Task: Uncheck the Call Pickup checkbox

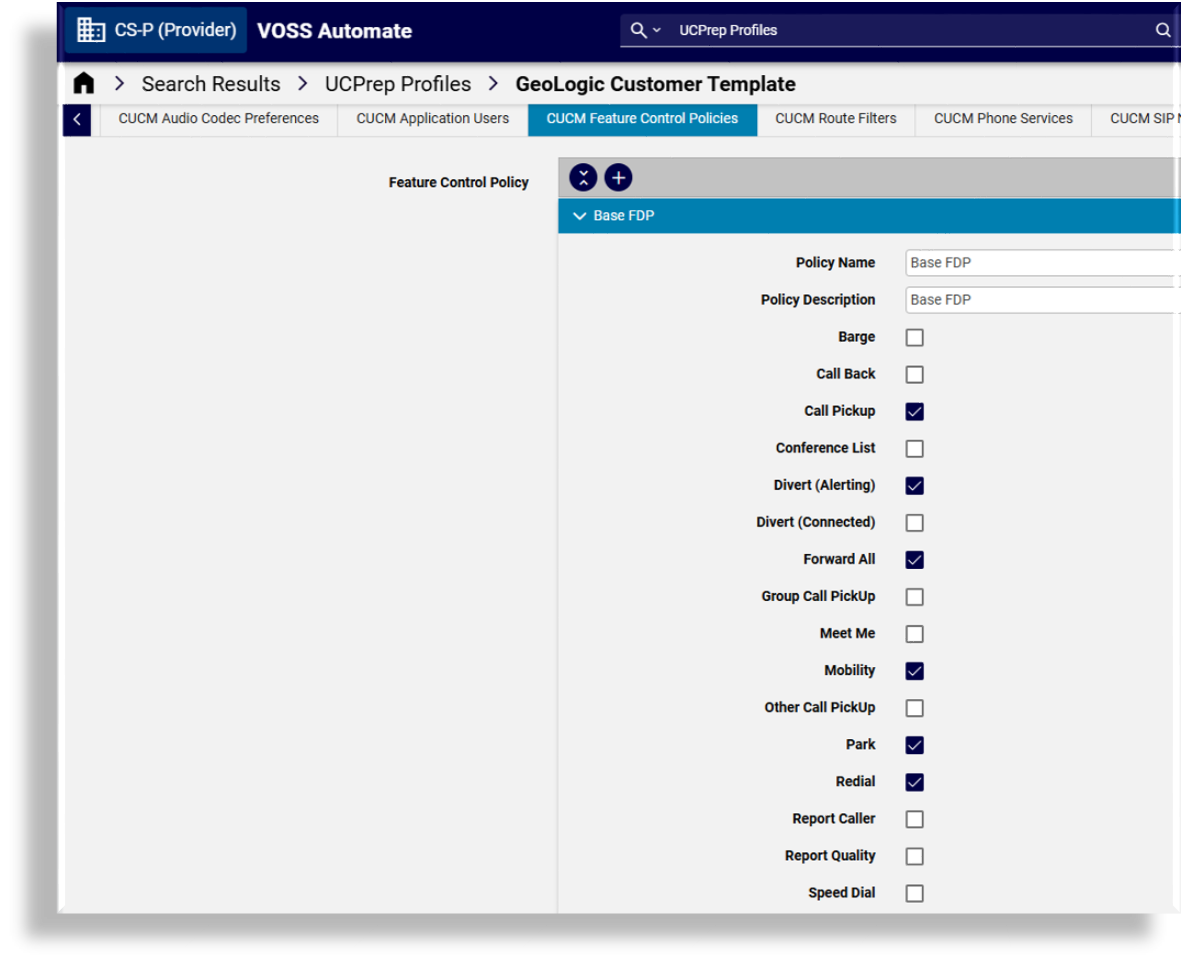Action: click(914, 412)
